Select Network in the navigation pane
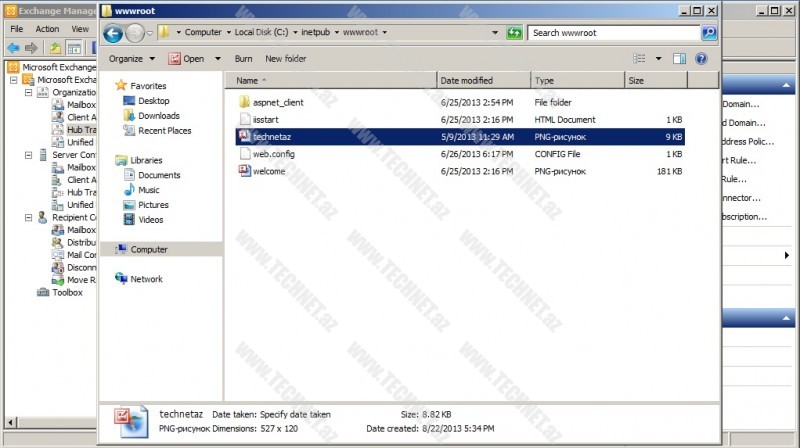Viewport: 800px width, 448px height. 146,279
